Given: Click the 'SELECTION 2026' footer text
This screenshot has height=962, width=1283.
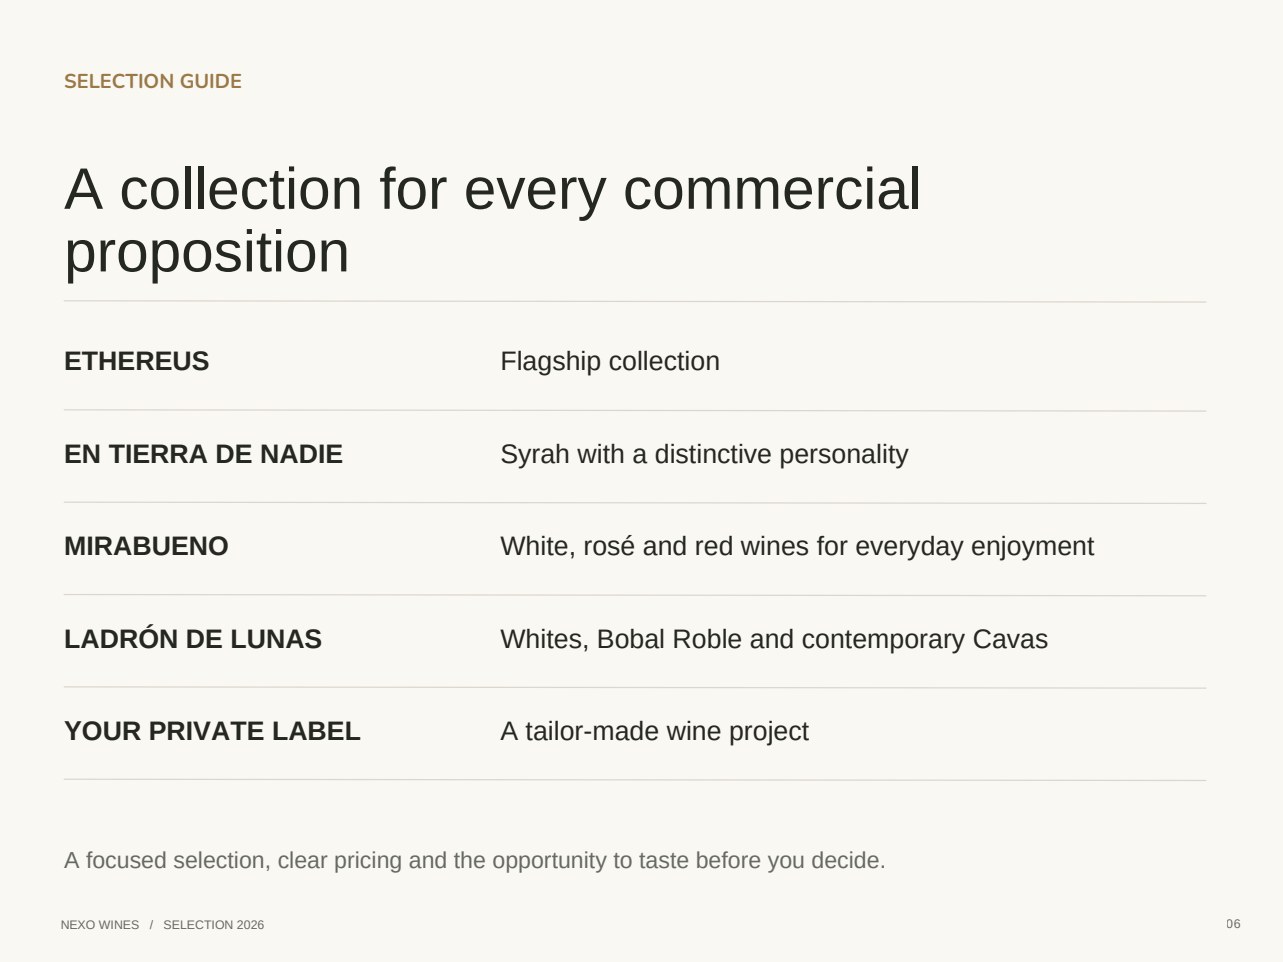Looking at the screenshot, I should tap(214, 925).
